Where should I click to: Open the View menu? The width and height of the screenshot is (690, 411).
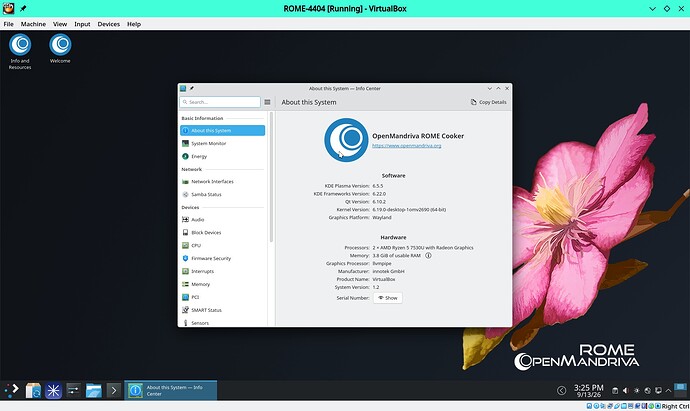(60, 24)
